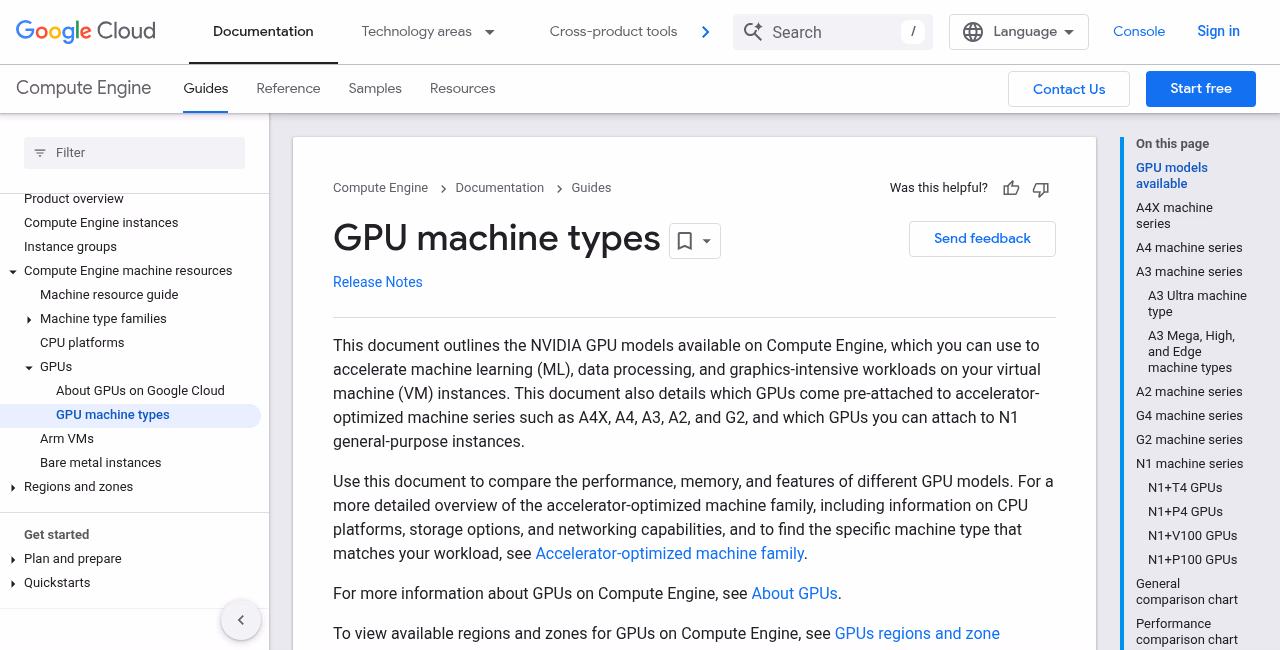Open the bookmark dropdown arrow
Screen dimensions: 1280x650
(707, 241)
